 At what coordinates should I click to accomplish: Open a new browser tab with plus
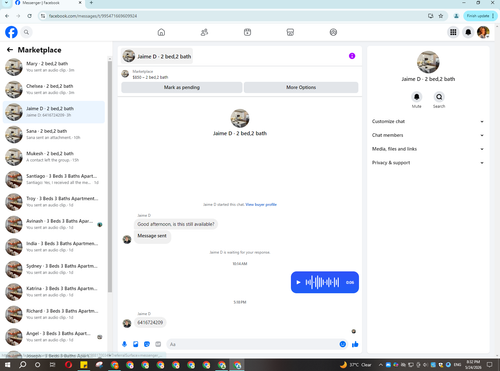pyautogui.click(x=91, y=3)
